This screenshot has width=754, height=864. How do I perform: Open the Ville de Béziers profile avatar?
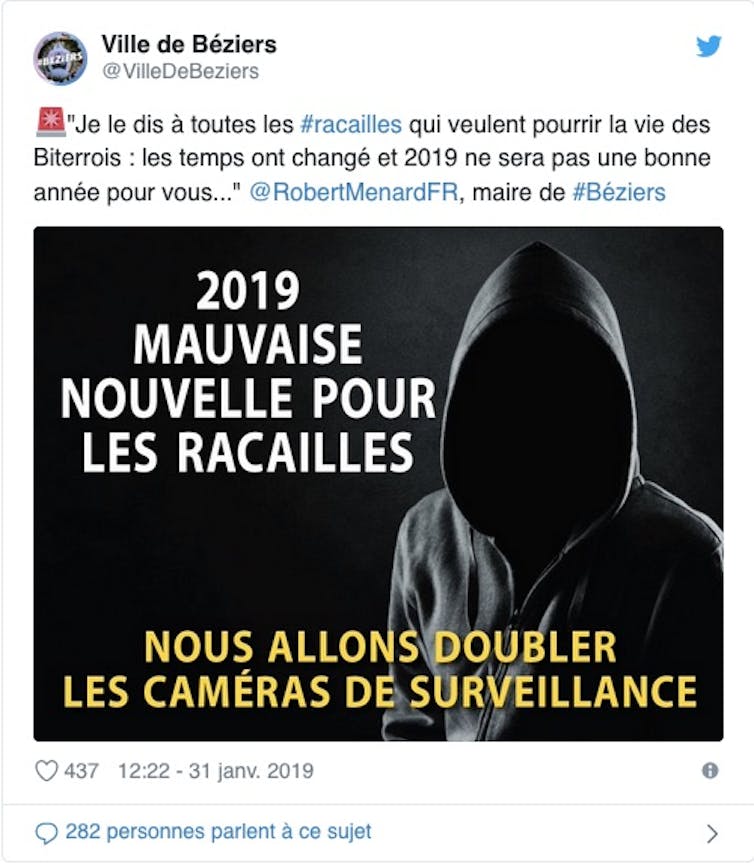[x=60, y=58]
